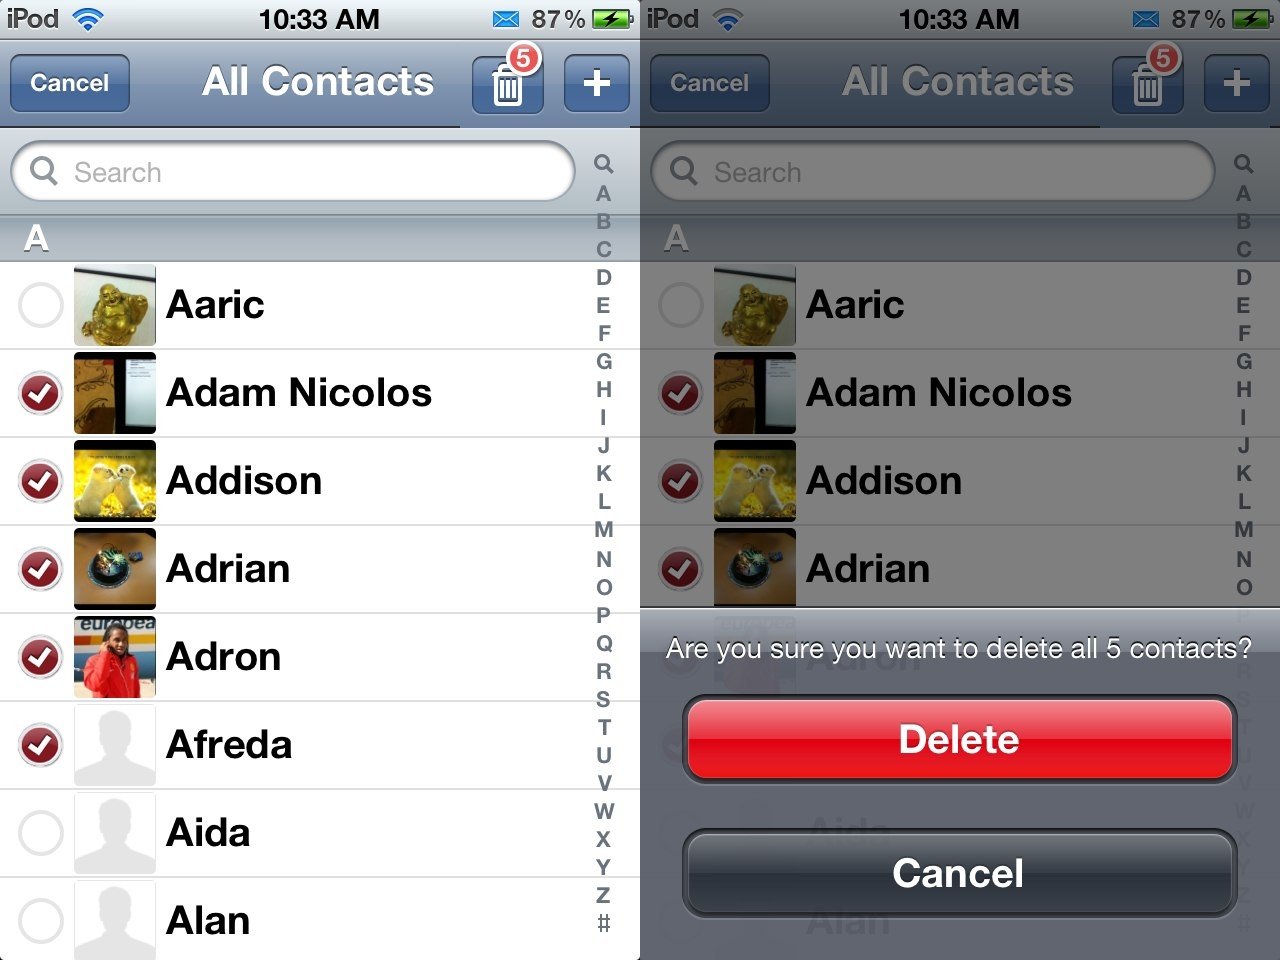1280x960 pixels.
Task: Tap Cancel button in left navigation bar
Action: (70, 83)
